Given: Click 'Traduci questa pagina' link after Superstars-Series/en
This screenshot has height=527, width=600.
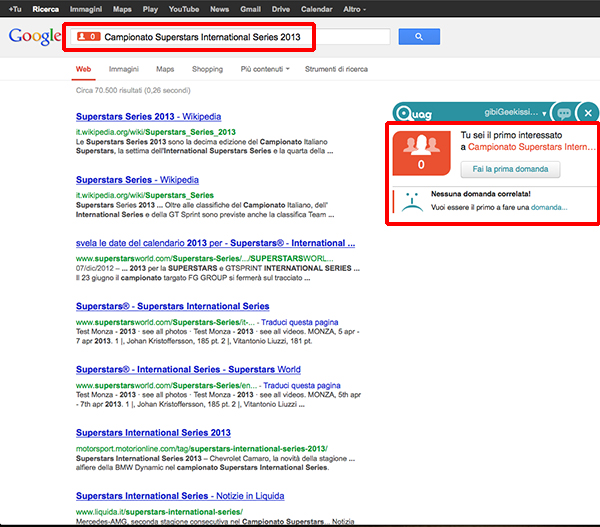Looking at the screenshot, I should 302,385.
